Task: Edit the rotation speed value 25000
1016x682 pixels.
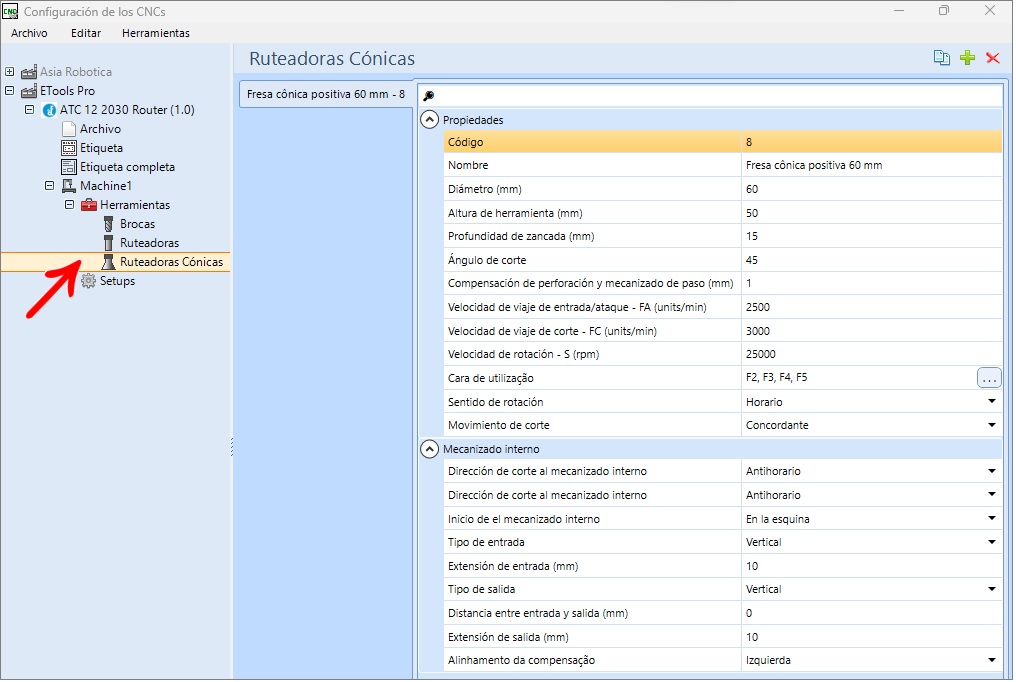Action: coord(872,354)
